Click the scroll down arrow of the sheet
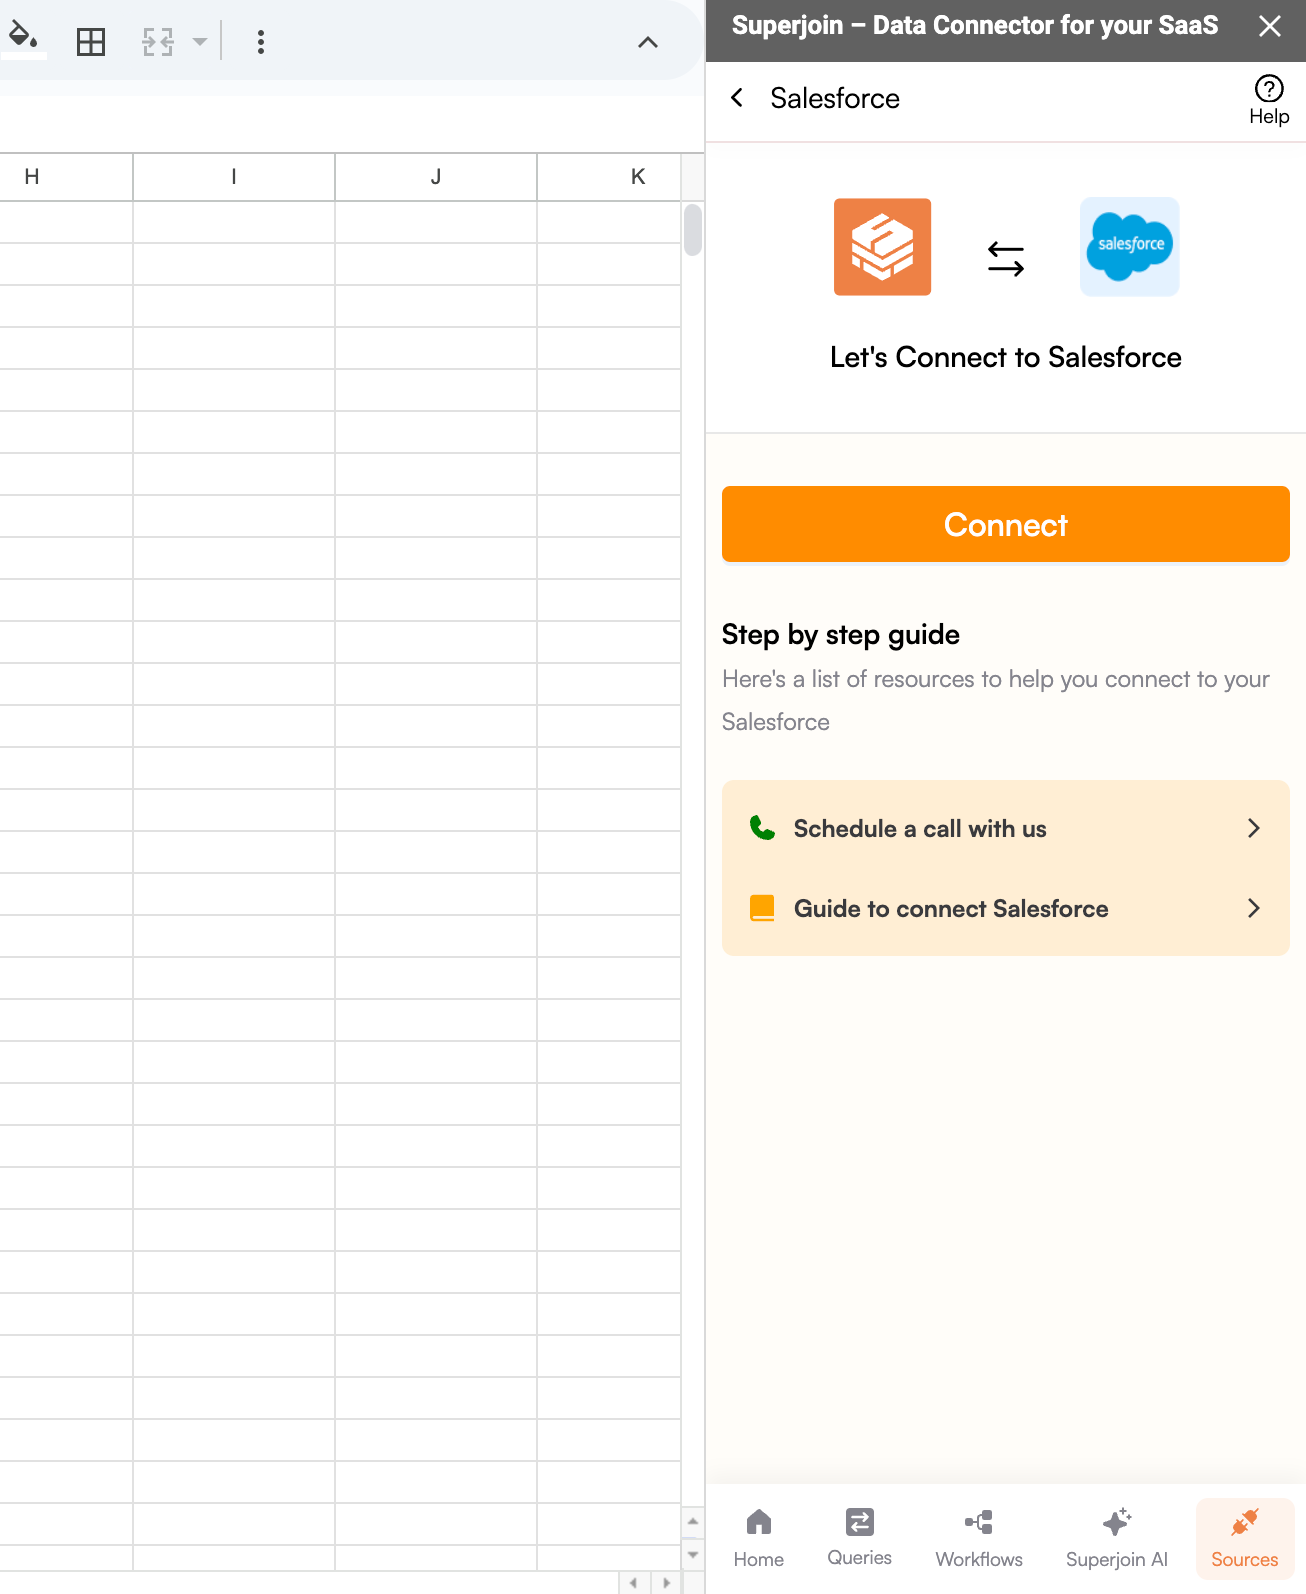 (693, 1555)
